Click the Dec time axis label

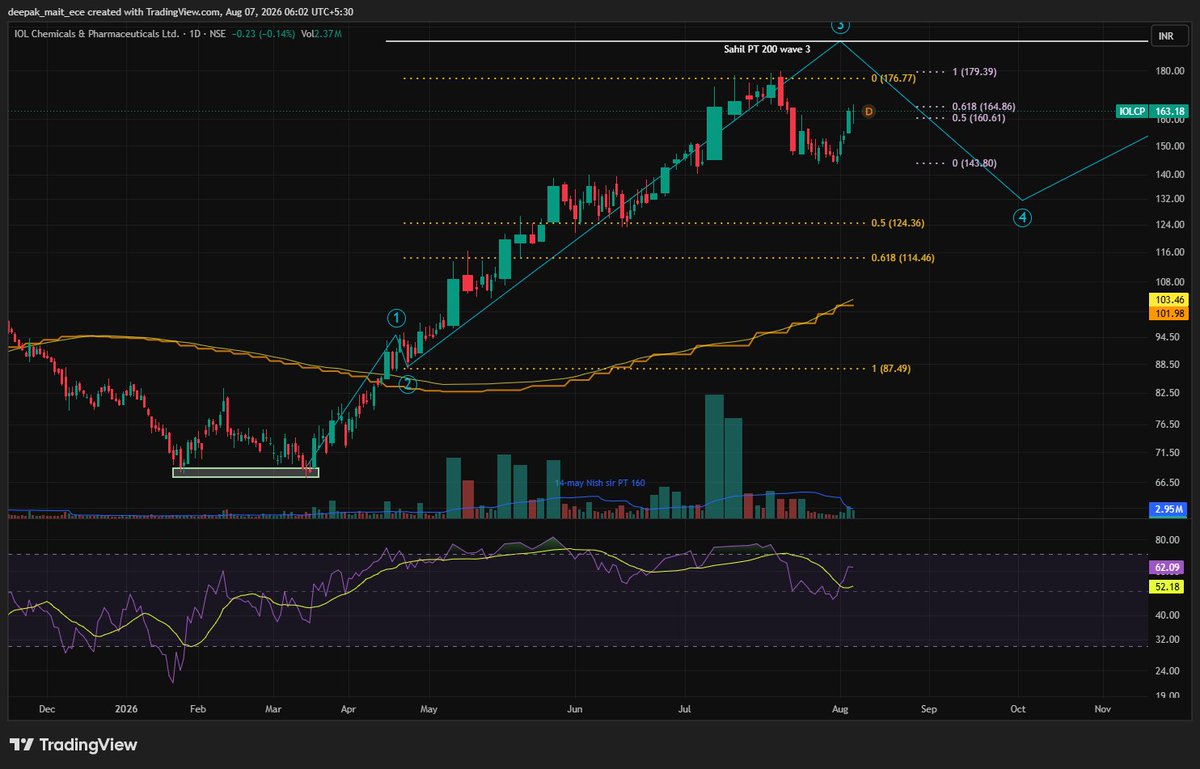(47, 709)
